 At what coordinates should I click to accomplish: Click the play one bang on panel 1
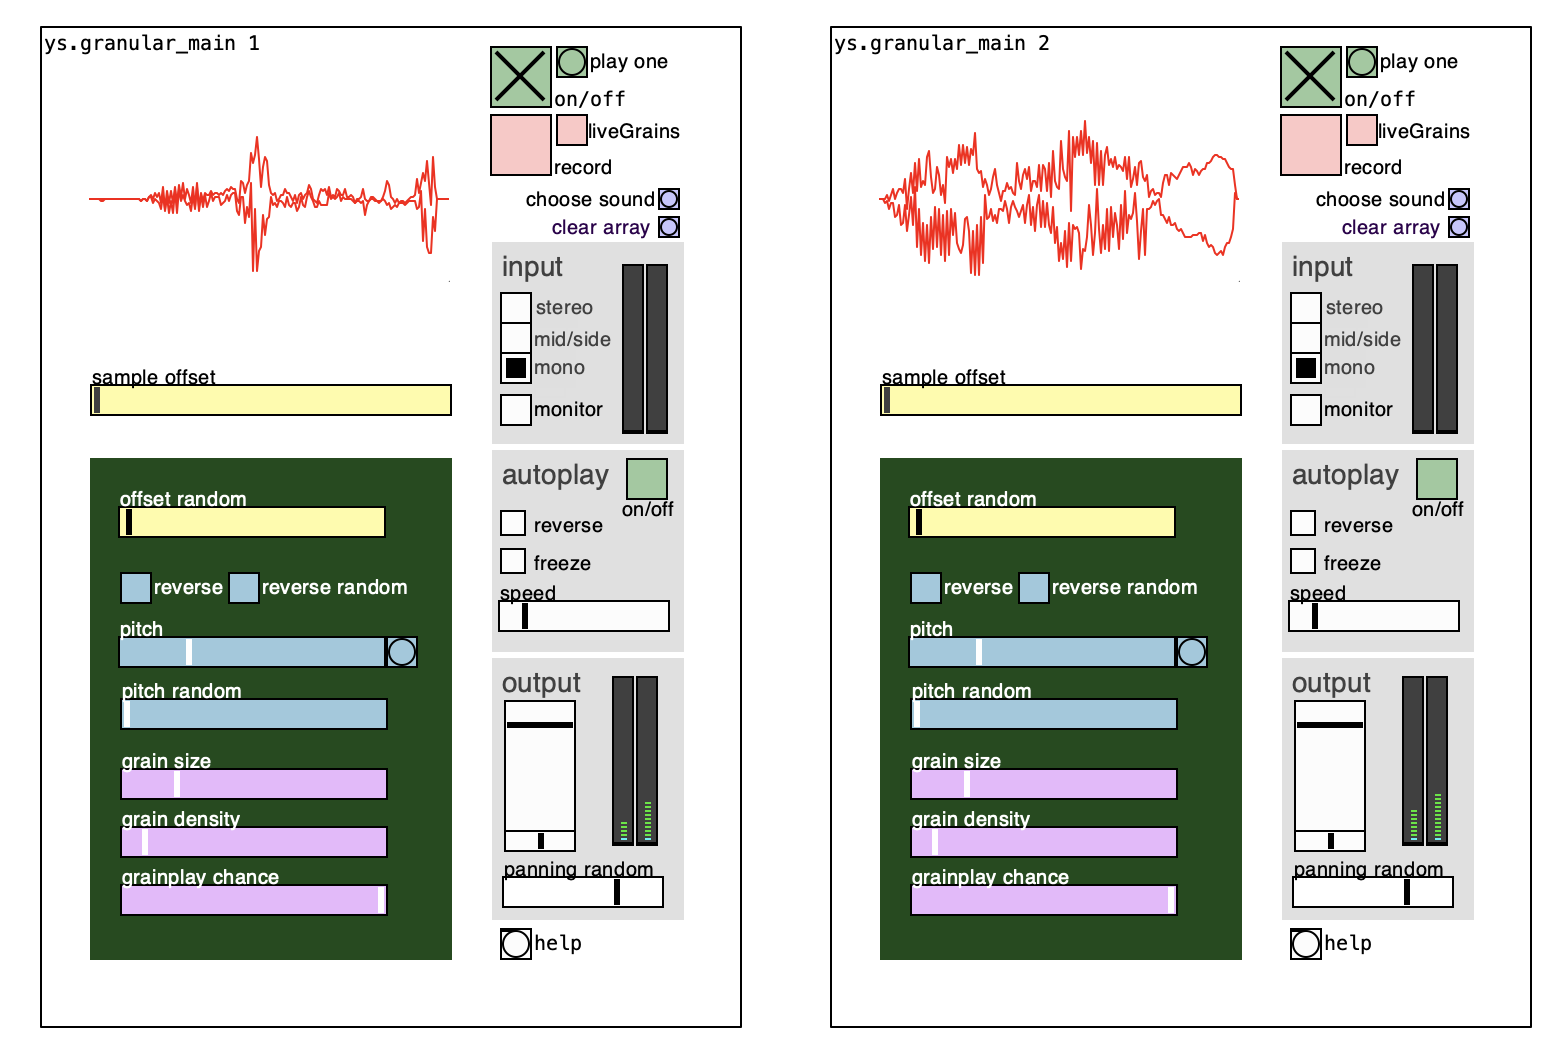point(570,62)
